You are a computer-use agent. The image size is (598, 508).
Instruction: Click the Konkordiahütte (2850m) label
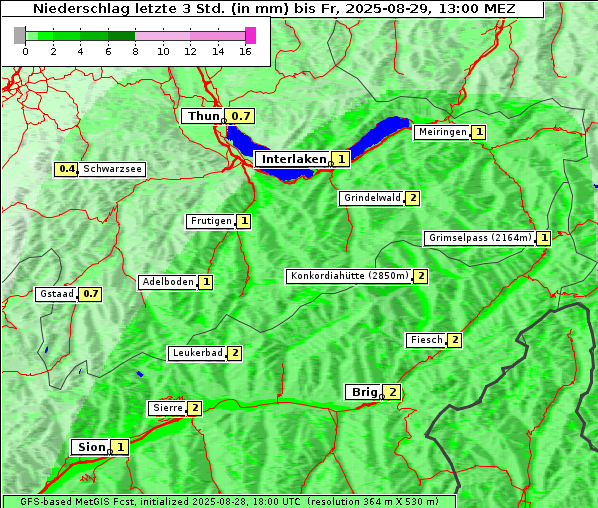[x=349, y=276]
